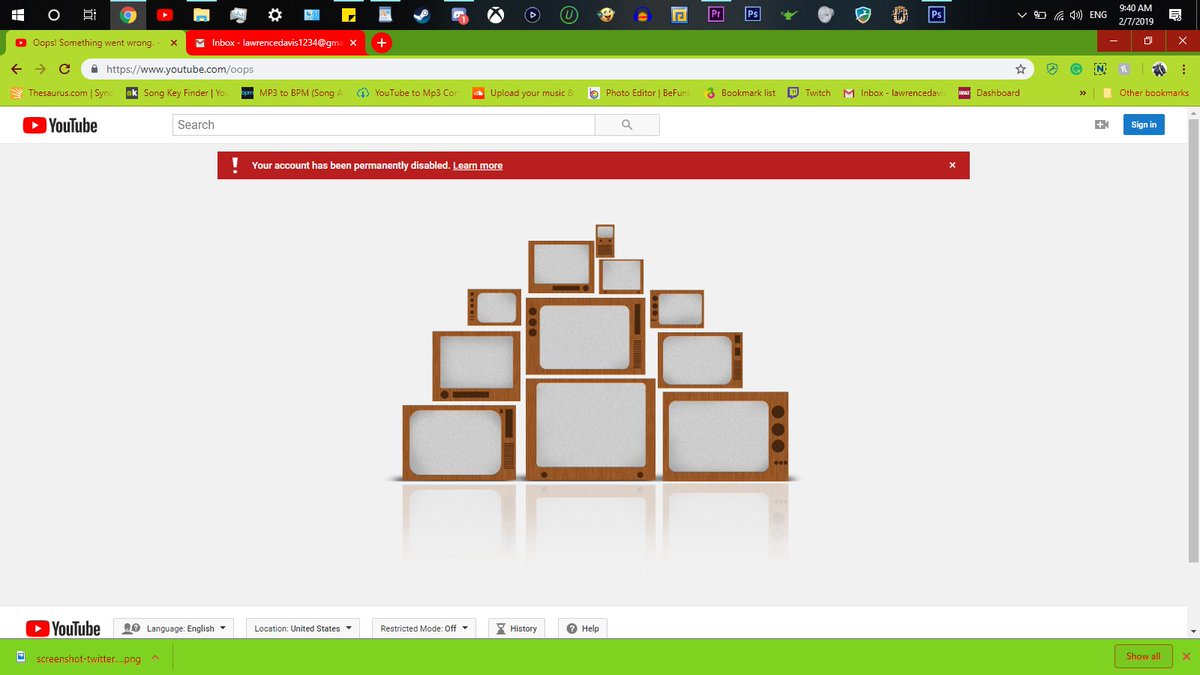
Task: Dismiss the red account disabled banner
Action: coord(952,165)
